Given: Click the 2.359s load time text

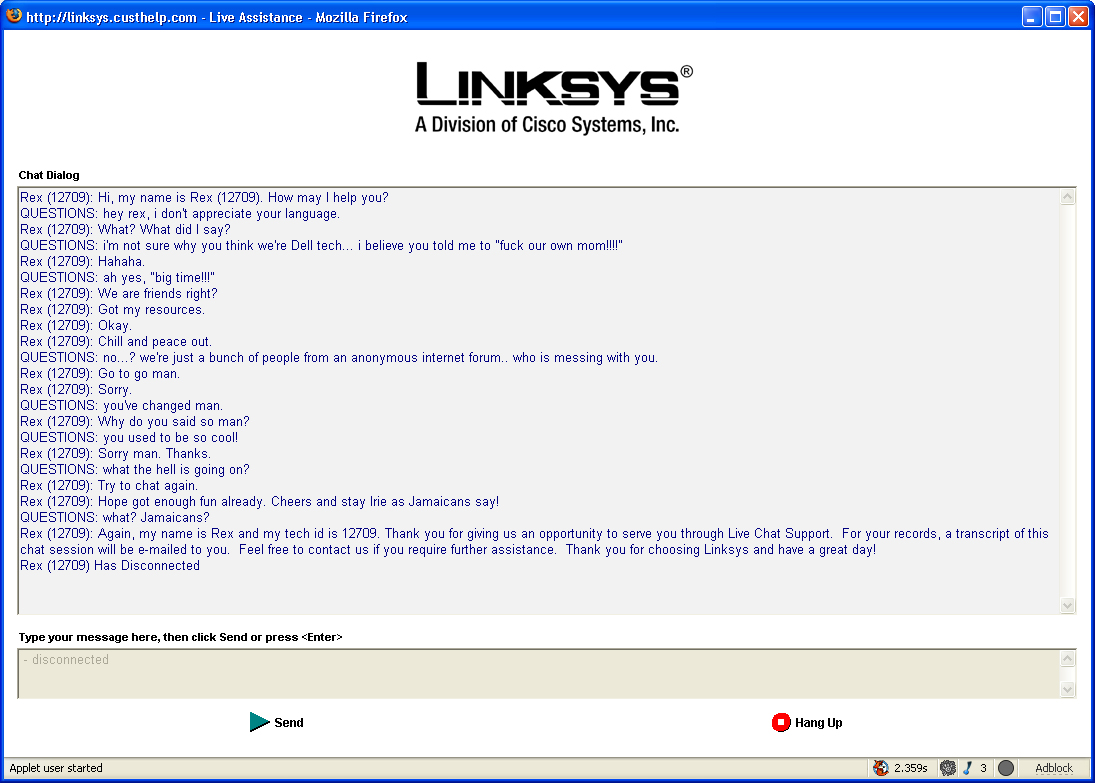Looking at the screenshot, I should tap(911, 768).
